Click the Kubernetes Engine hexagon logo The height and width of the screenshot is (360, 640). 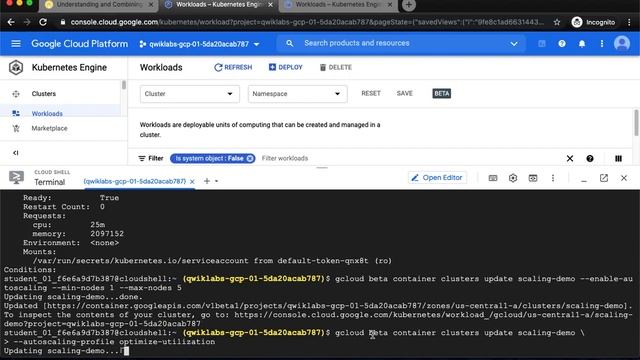click(x=16, y=67)
